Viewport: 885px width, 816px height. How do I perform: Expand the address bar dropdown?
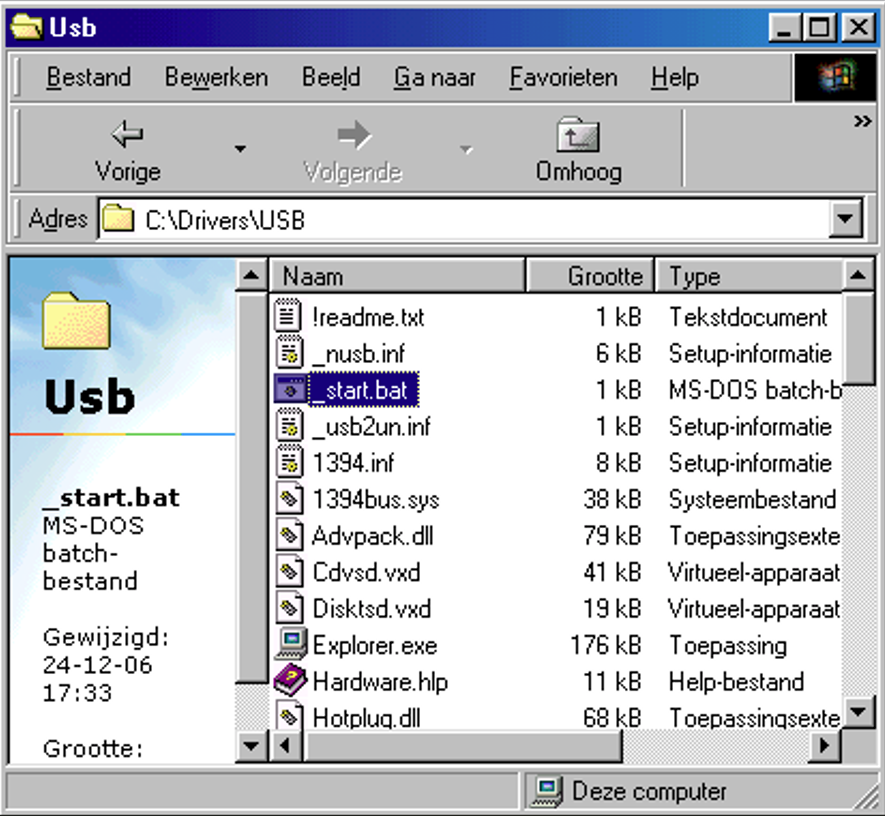click(845, 219)
